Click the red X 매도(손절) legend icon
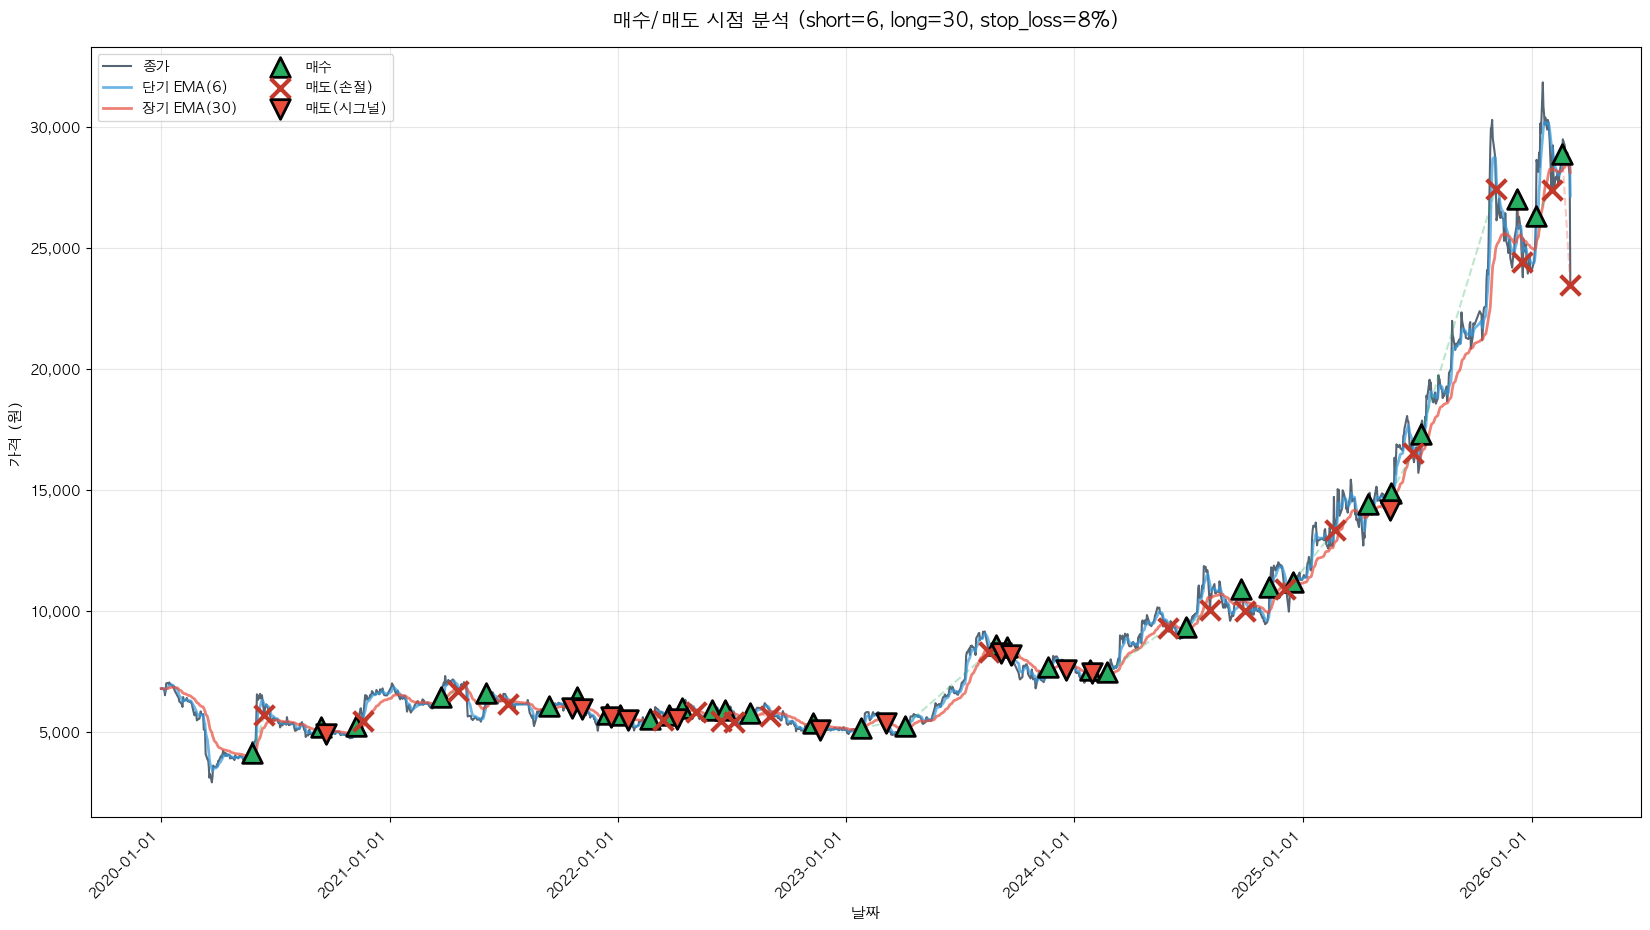The image size is (1650, 930). (280, 88)
